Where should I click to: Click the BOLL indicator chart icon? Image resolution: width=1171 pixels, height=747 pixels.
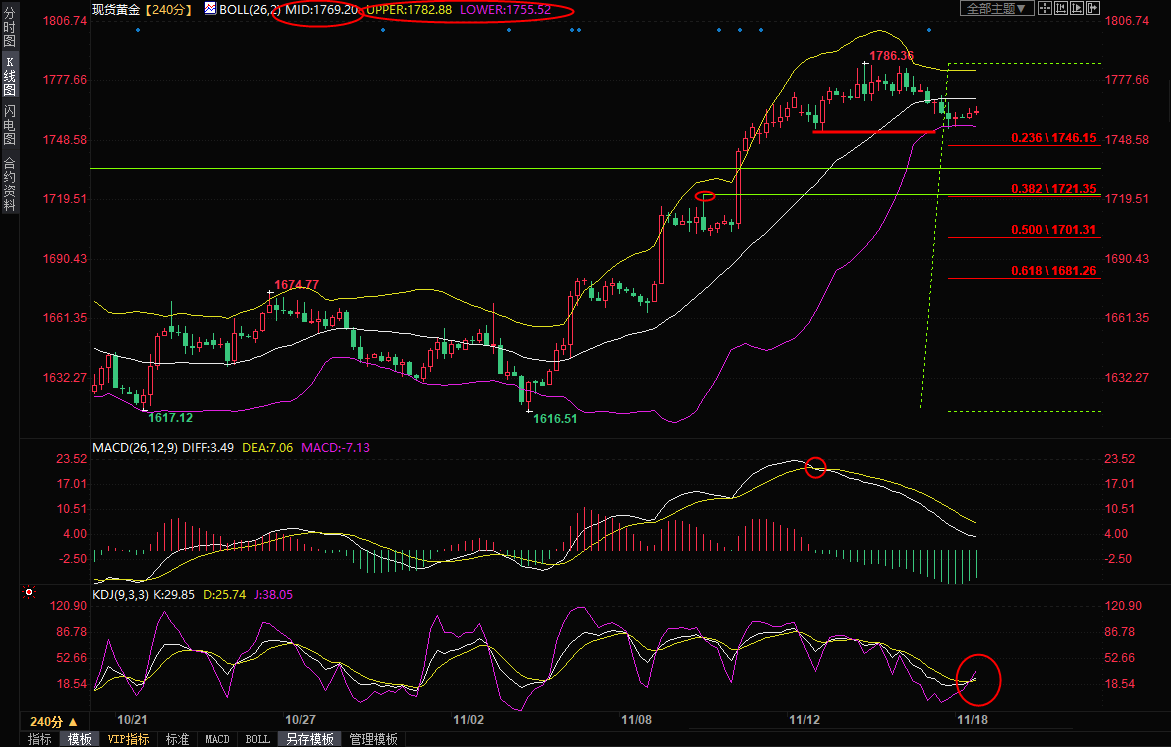click(210, 9)
